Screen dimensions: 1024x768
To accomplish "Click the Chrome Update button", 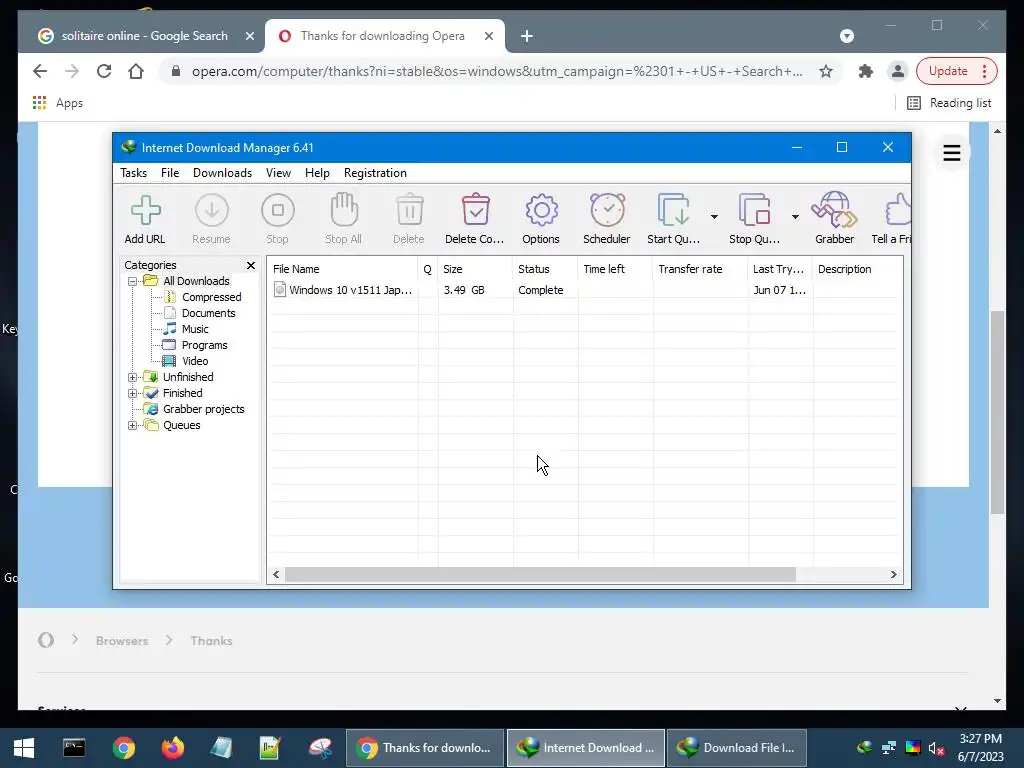I will pyautogui.click(x=957, y=71).
